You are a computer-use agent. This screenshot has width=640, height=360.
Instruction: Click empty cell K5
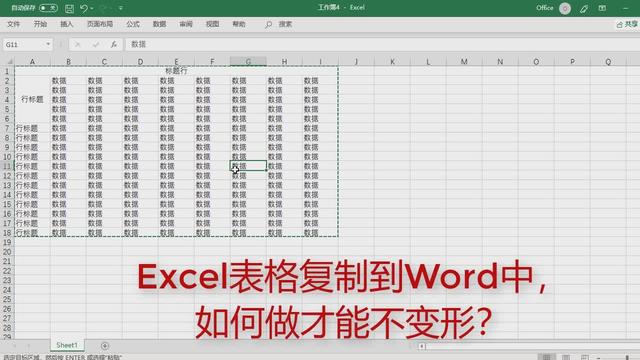point(392,109)
